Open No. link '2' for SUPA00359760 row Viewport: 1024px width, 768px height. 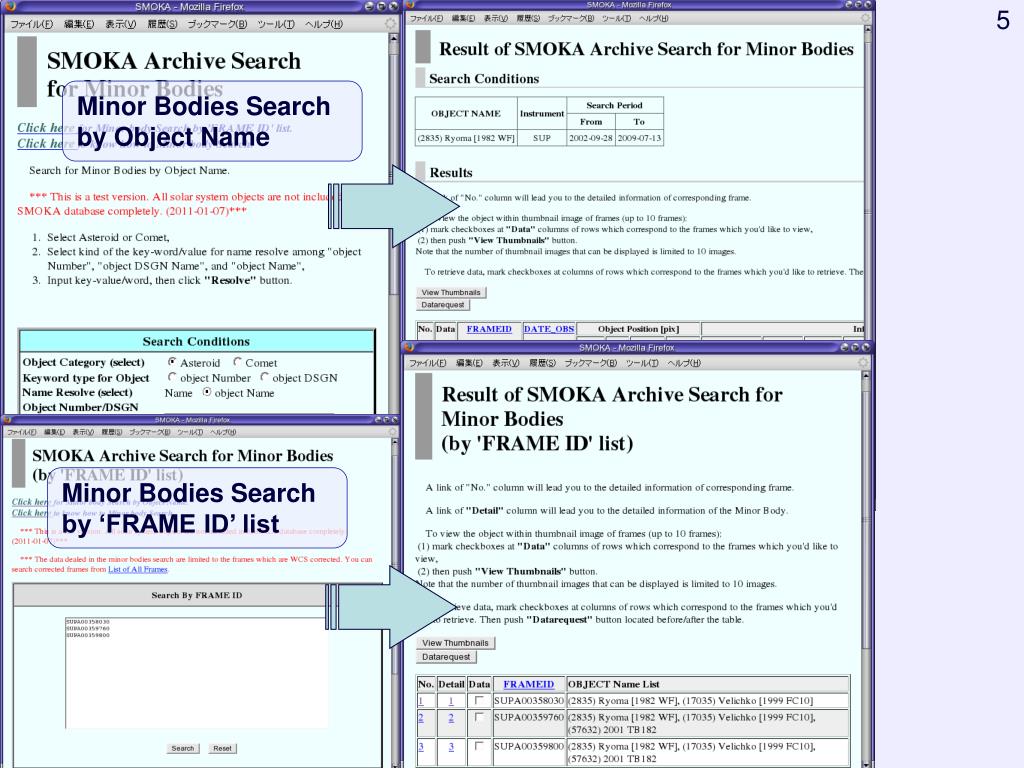421,718
